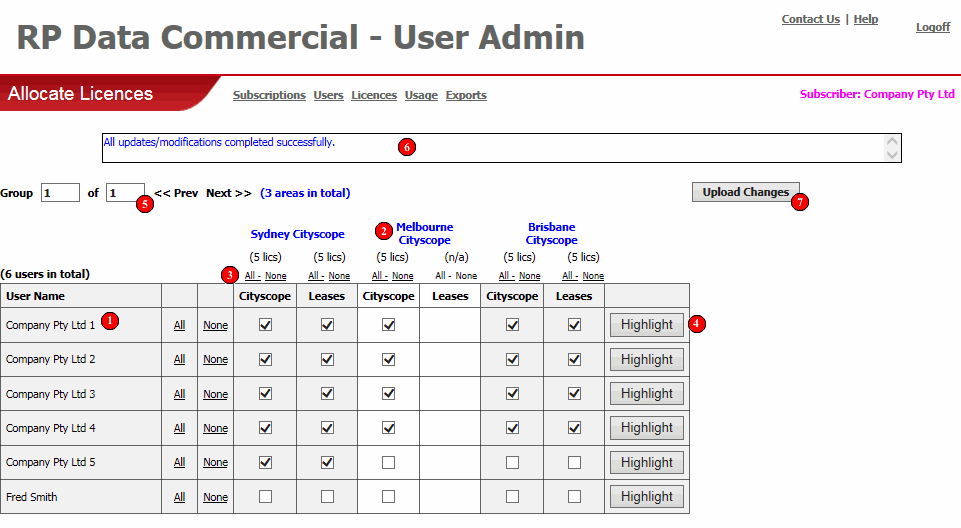Log off via the Logoff link
Viewport: 961px width, 528px height.
coord(933,27)
